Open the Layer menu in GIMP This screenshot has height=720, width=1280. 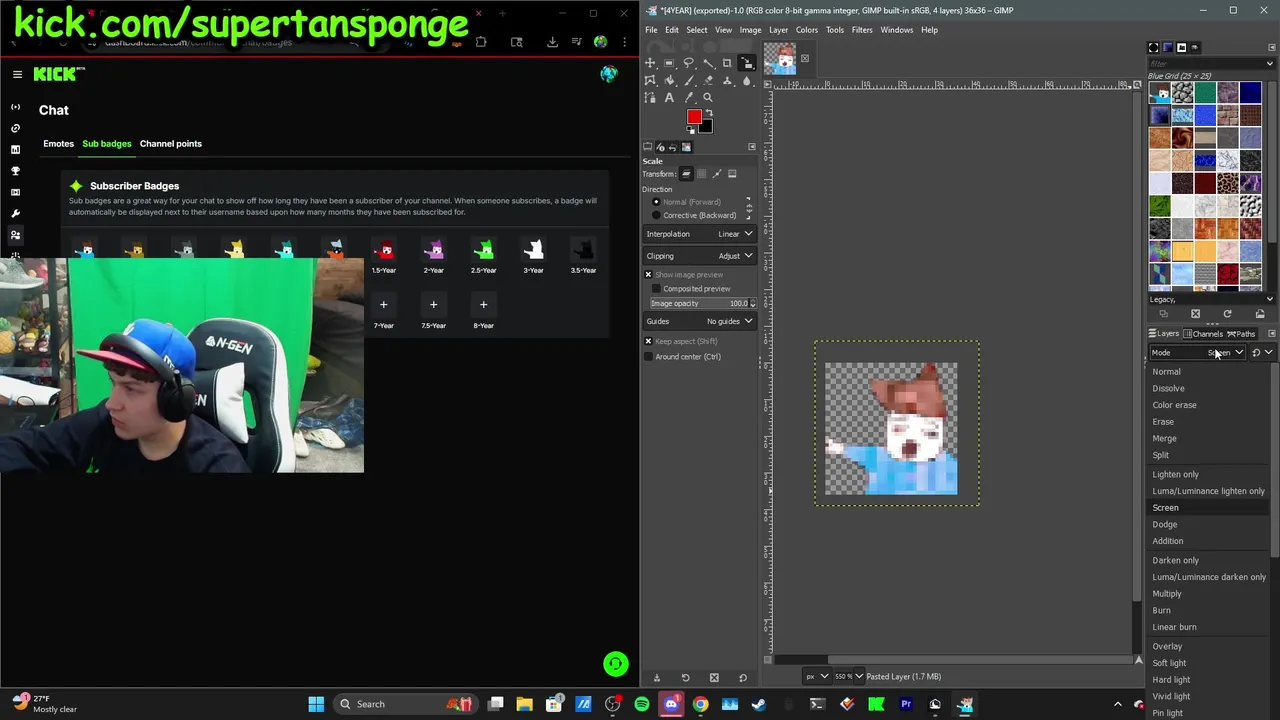(x=778, y=30)
